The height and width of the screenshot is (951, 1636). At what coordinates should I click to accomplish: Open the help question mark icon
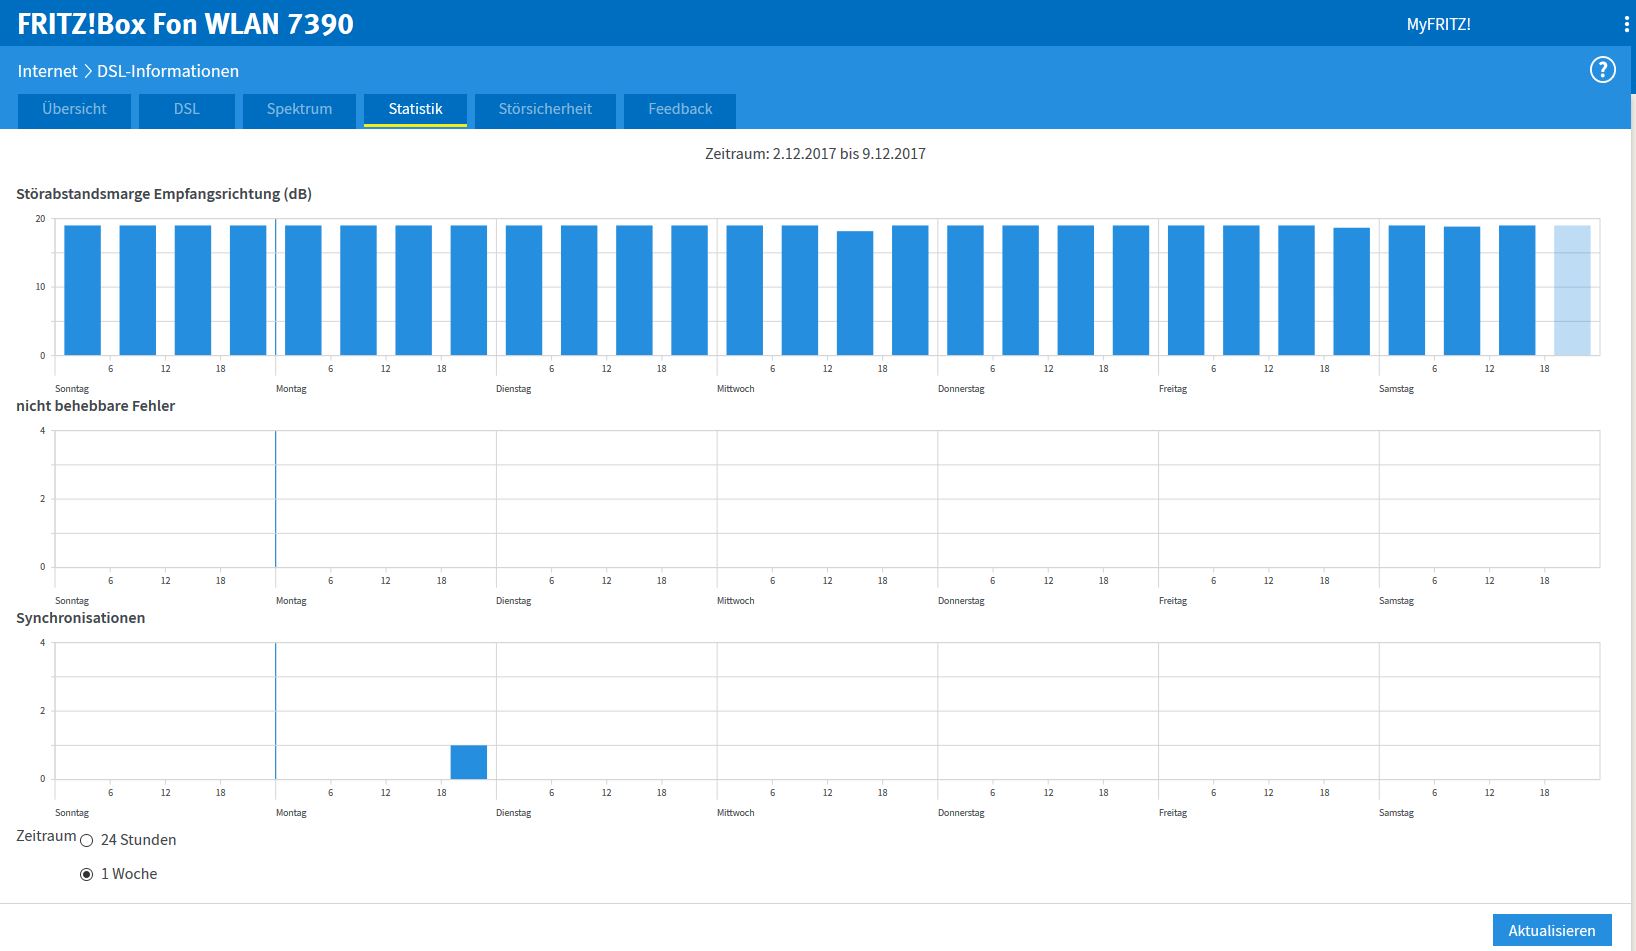1602,70
